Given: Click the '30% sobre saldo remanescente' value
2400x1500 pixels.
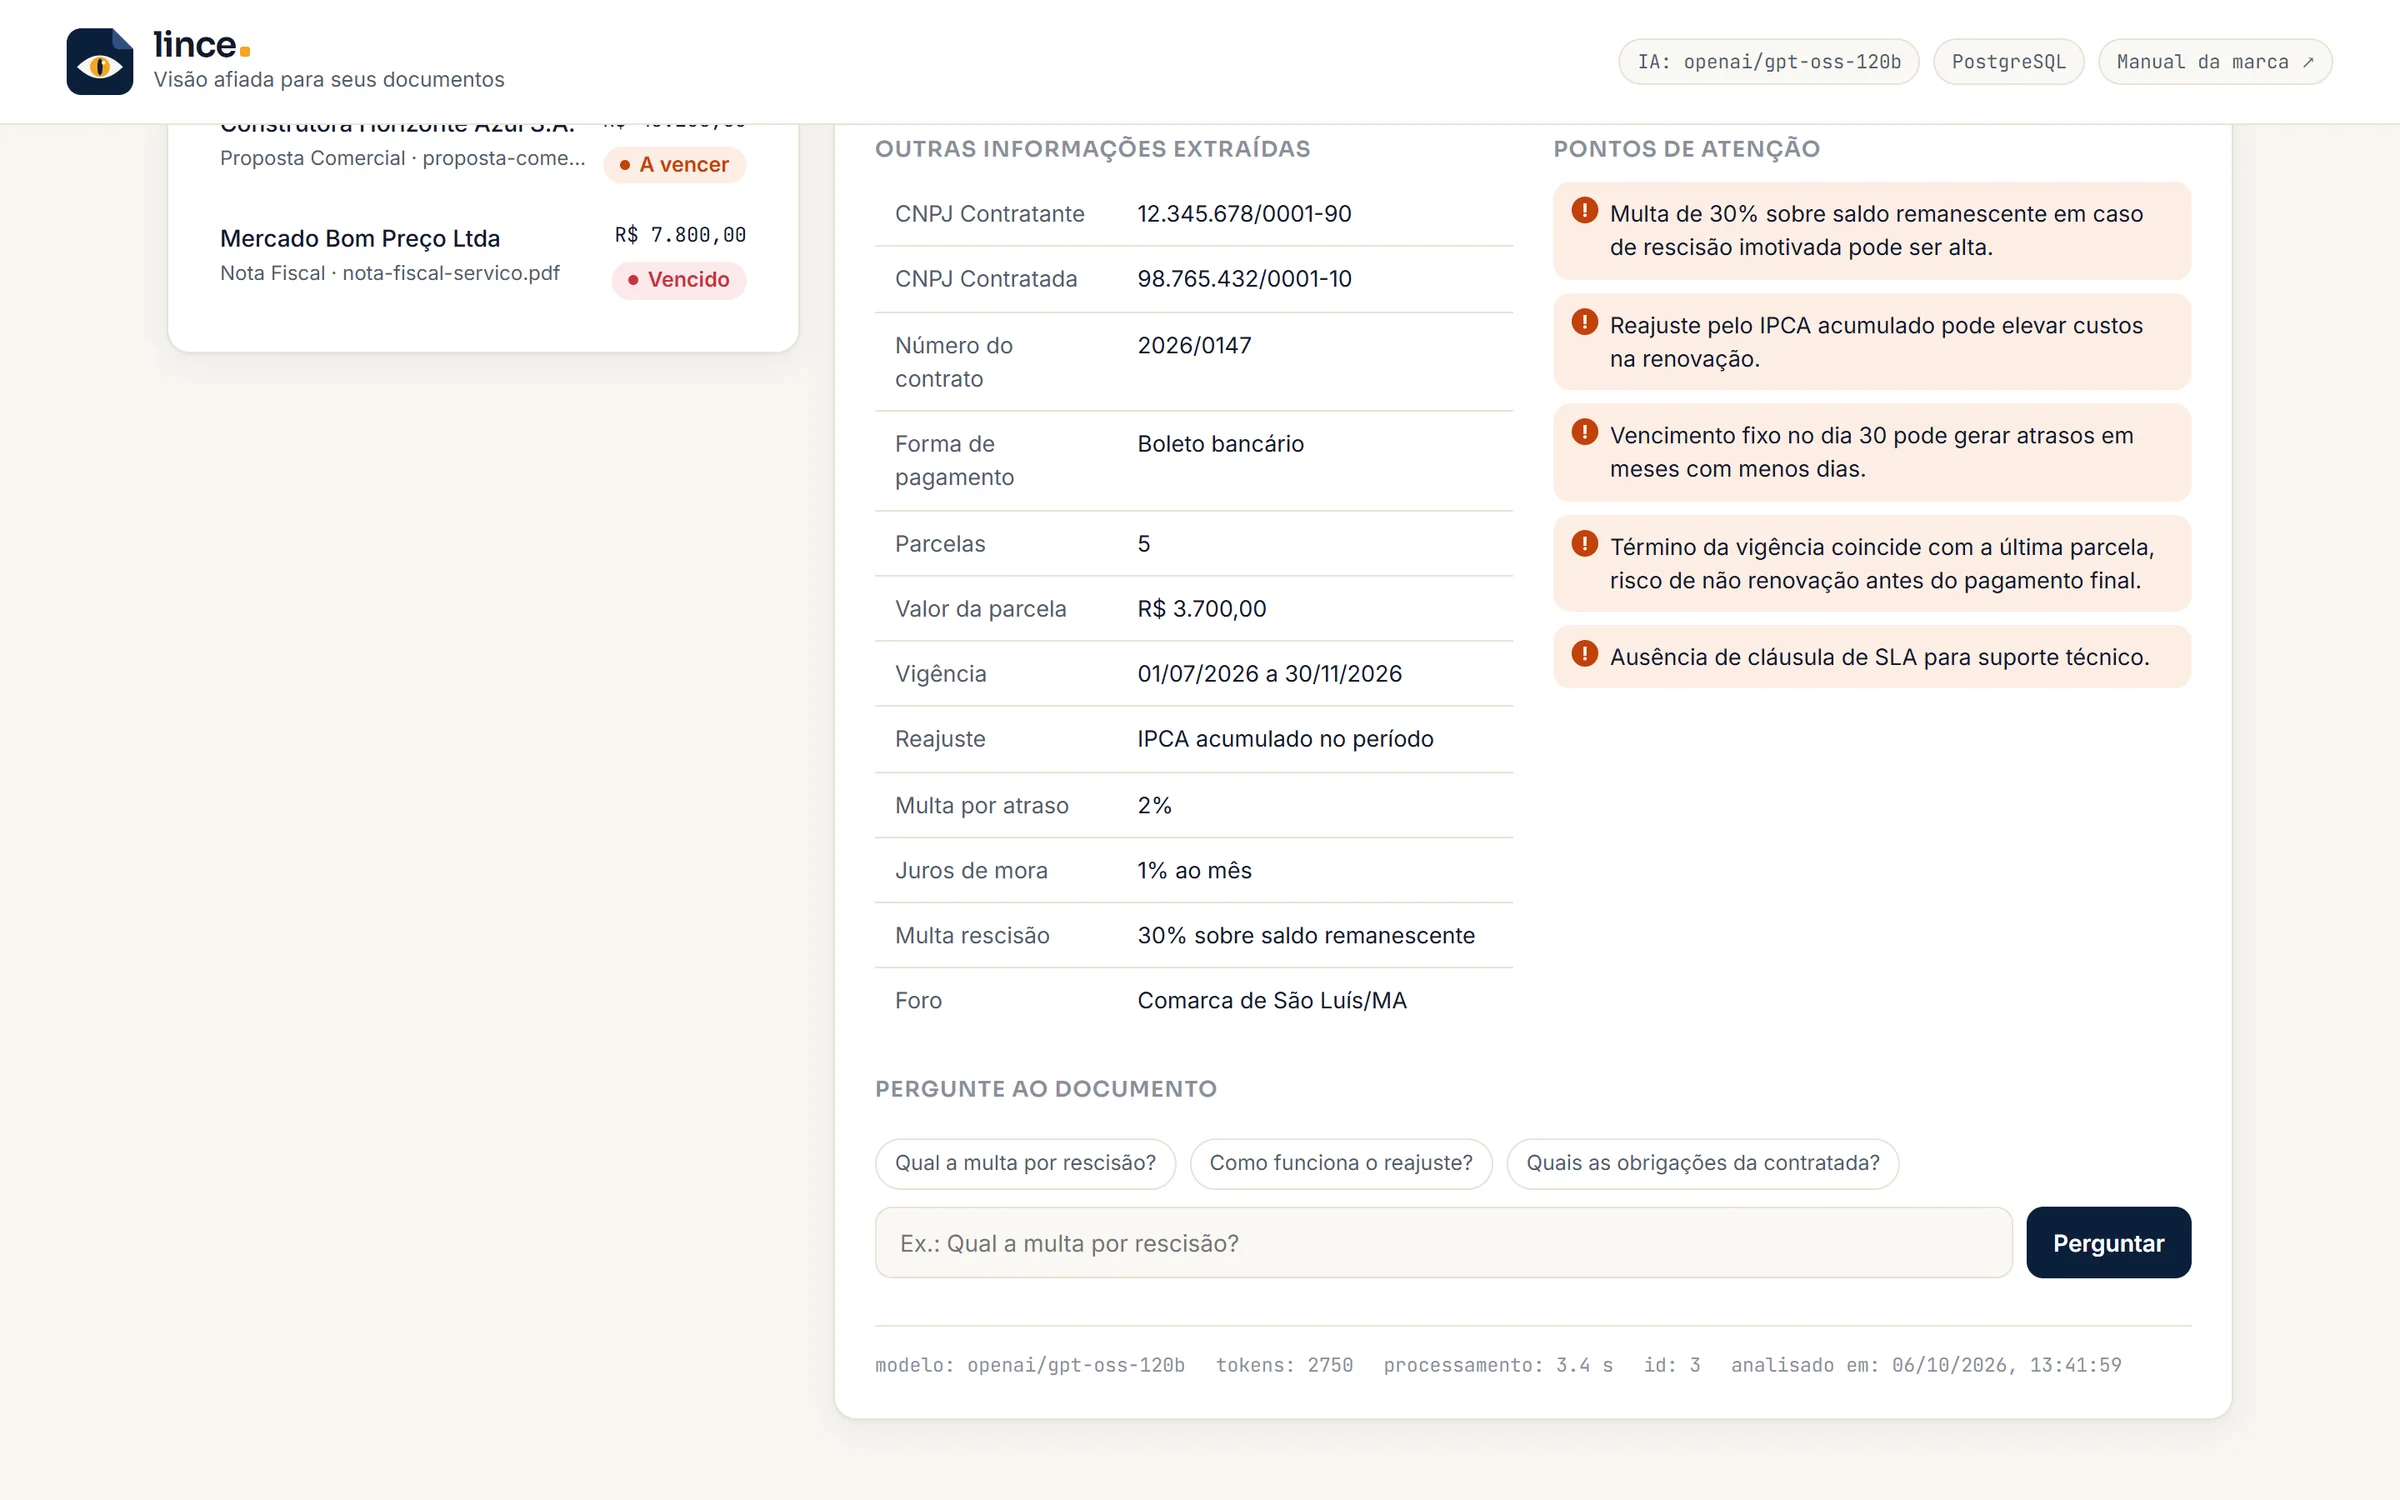Looking at the screenshot, I should [x=1306, y=936].
